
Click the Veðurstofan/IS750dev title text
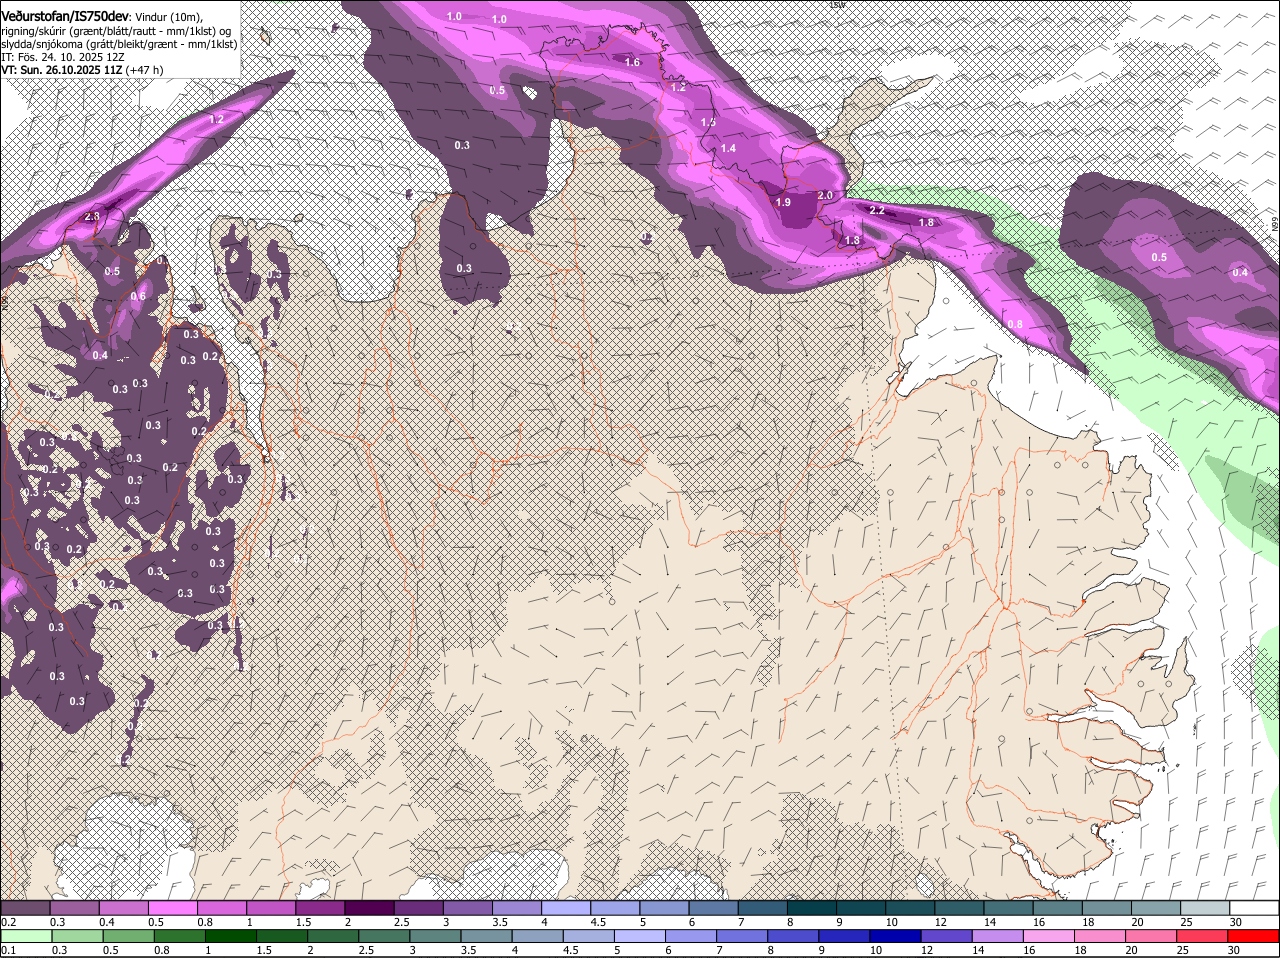click(x=65, y=16)
